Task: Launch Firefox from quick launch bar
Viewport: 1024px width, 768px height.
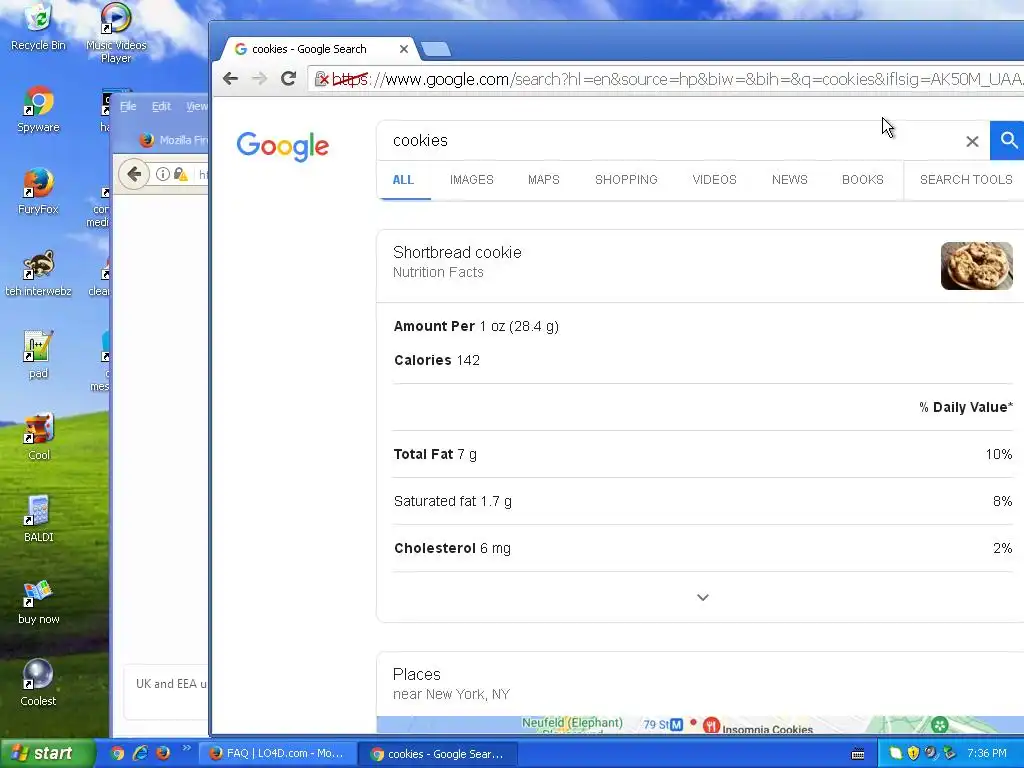Action: 163,753
